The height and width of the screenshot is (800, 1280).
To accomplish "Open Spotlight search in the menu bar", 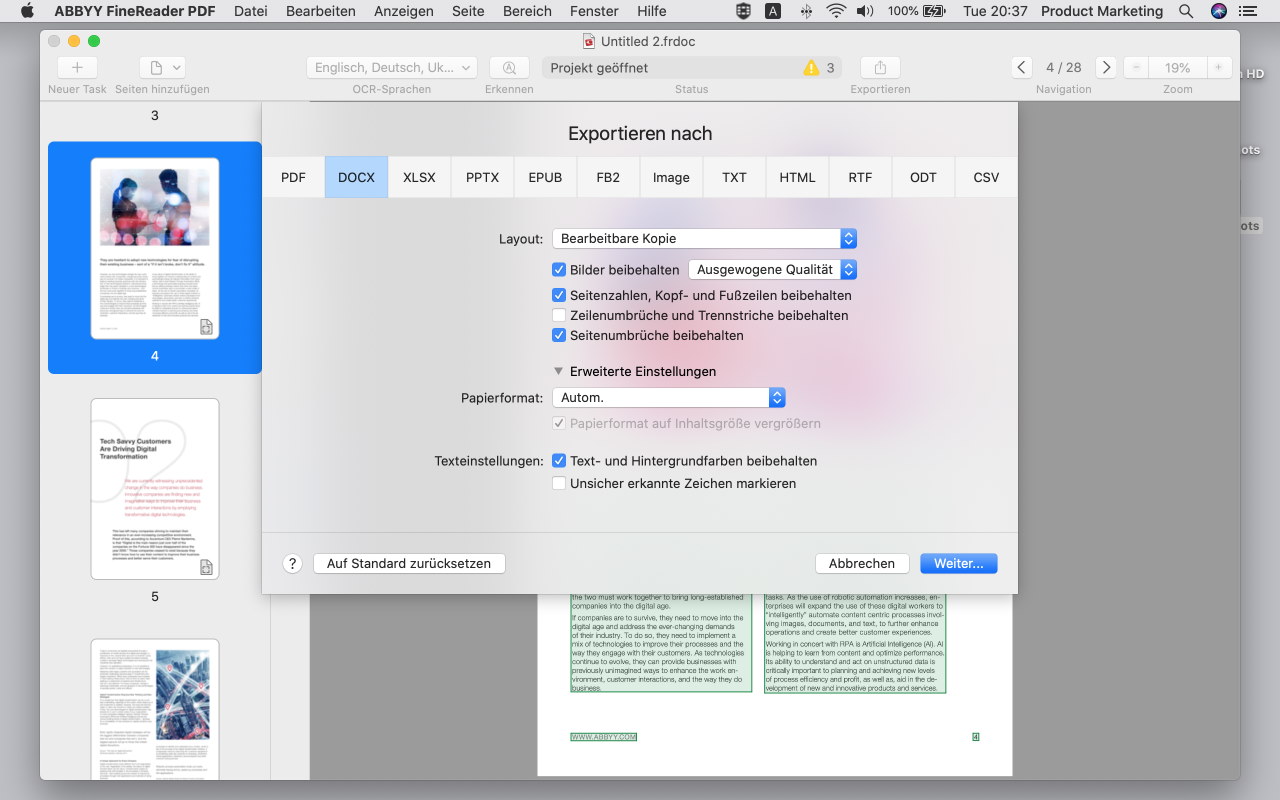I will tap(1186, 11).
